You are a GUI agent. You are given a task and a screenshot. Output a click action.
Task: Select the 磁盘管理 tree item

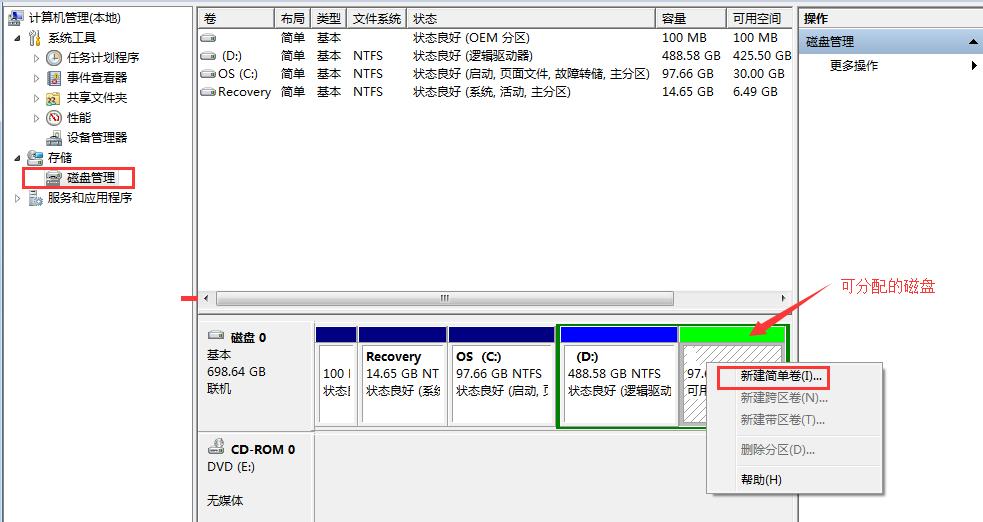91,178
